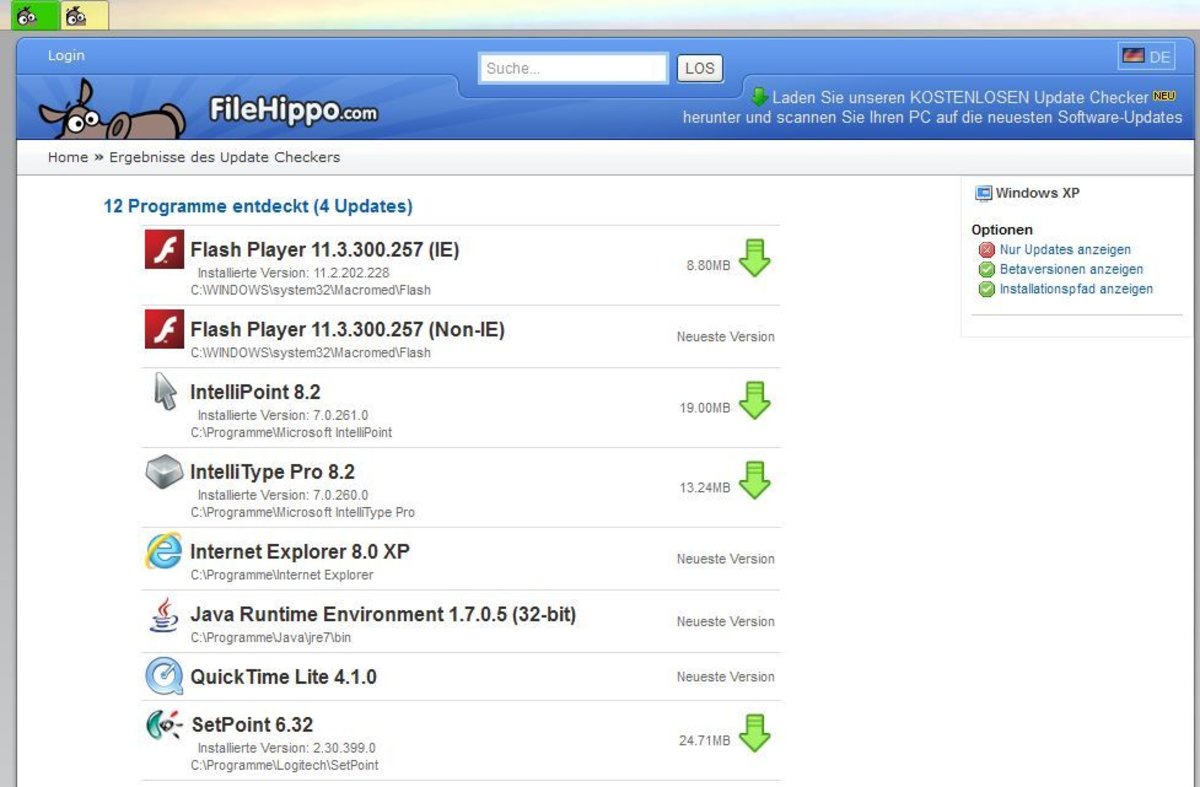Click the Nur Updates anzeigen link text
The image size is (1200, 787).
pyautogui.click(x=1065, y=250)
